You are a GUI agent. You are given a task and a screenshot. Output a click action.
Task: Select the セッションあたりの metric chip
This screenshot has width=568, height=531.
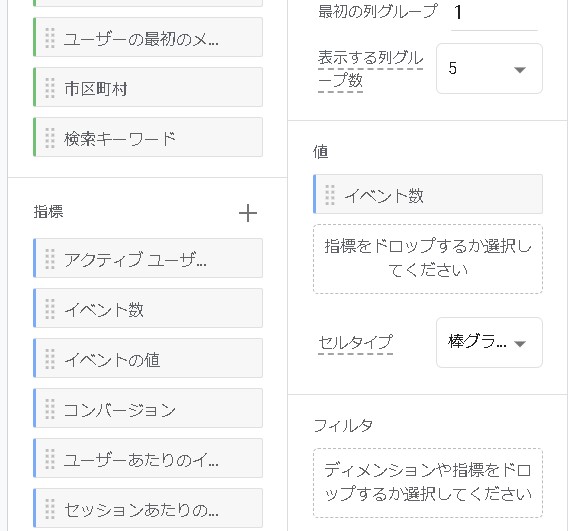pos(148,508)
